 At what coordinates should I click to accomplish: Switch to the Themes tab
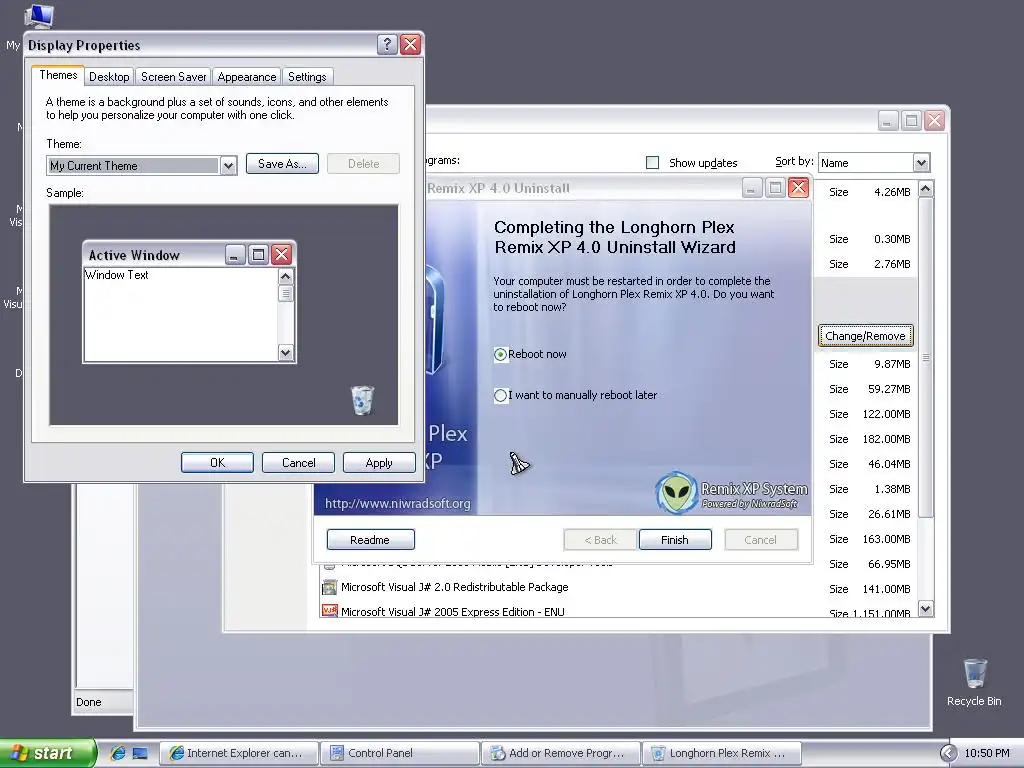pos(58,75)
